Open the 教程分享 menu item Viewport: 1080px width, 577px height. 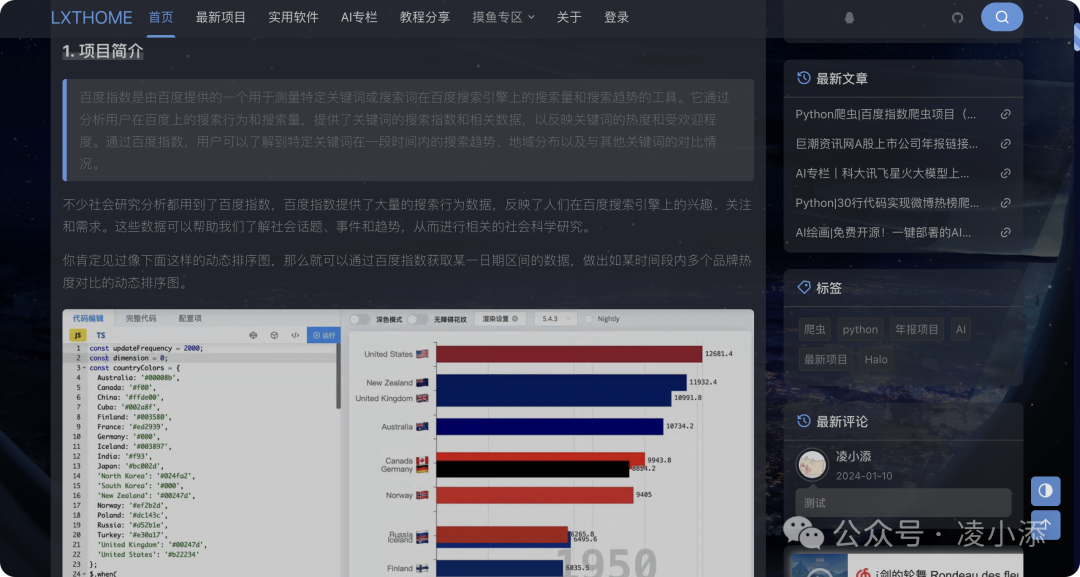[425, 17]
